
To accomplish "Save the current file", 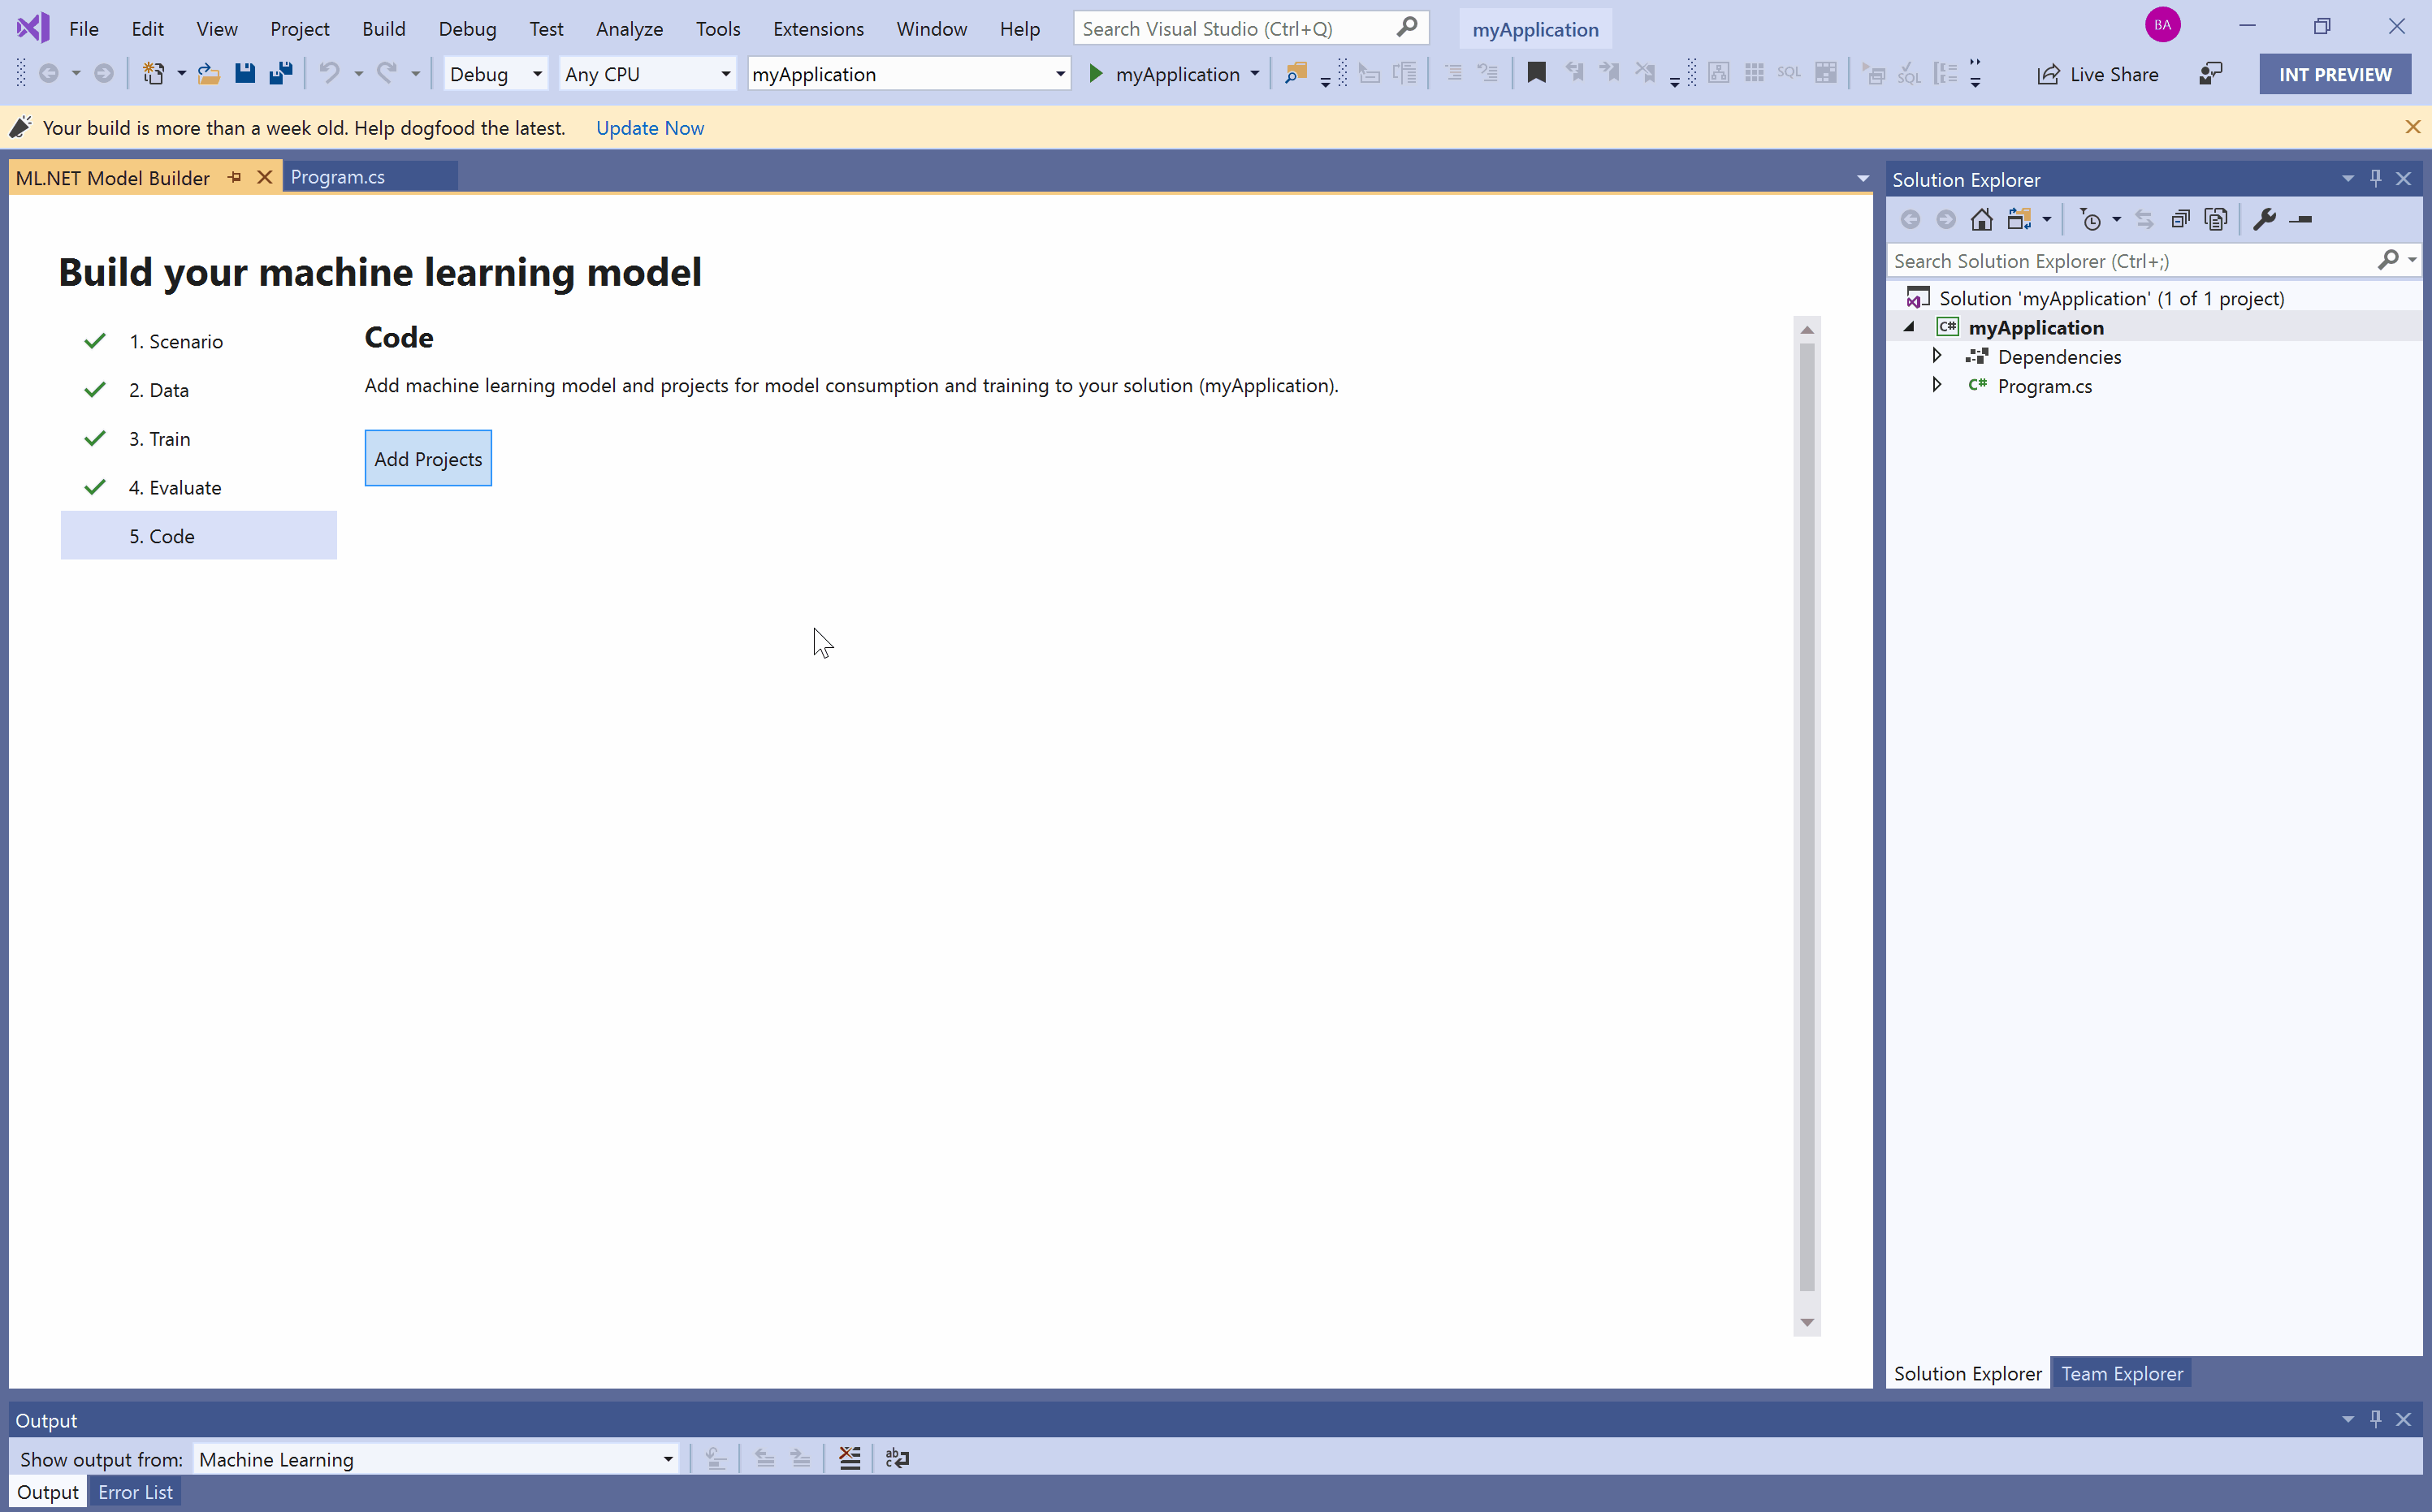I will point(245,73).
